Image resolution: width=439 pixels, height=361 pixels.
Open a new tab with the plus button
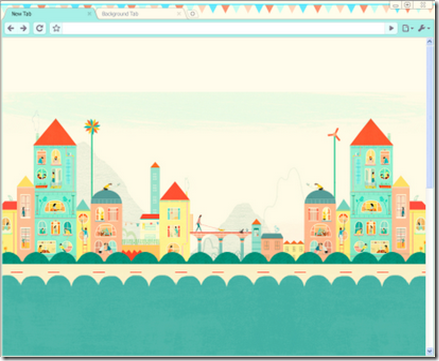point(192,14)
